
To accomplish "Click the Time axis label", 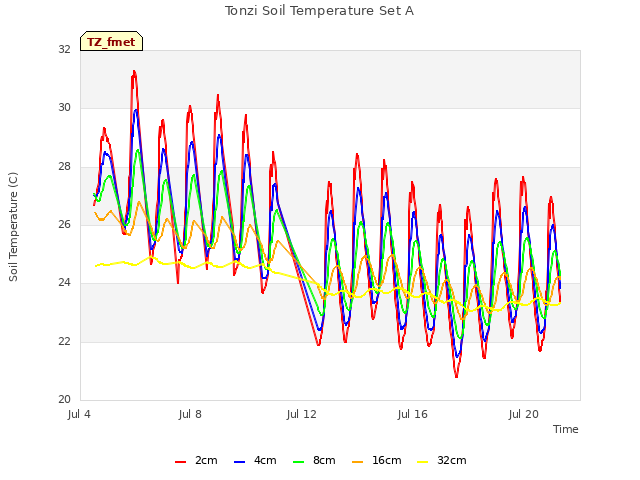I will click(565, 429).
